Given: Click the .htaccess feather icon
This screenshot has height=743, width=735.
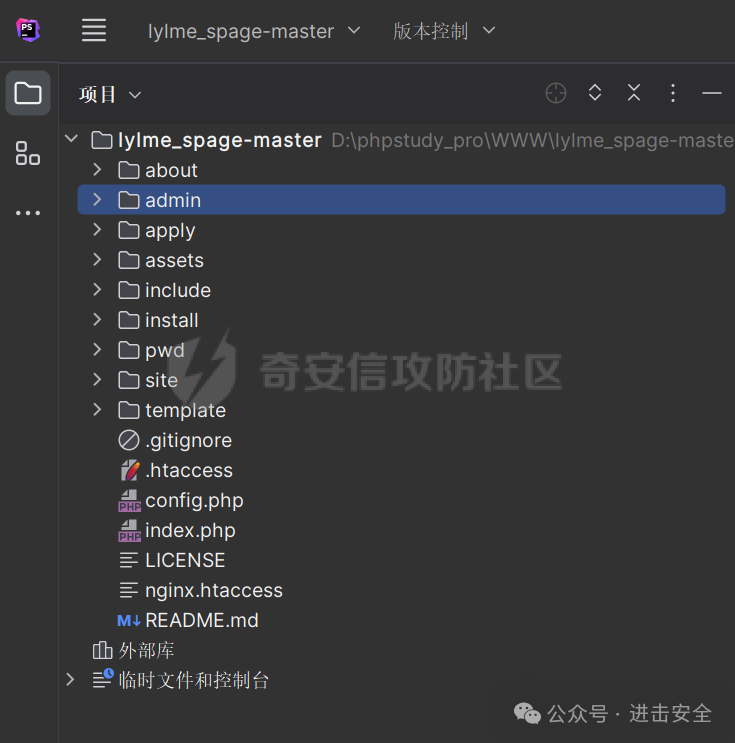Looking at the screenshot, I should point(129,470).
